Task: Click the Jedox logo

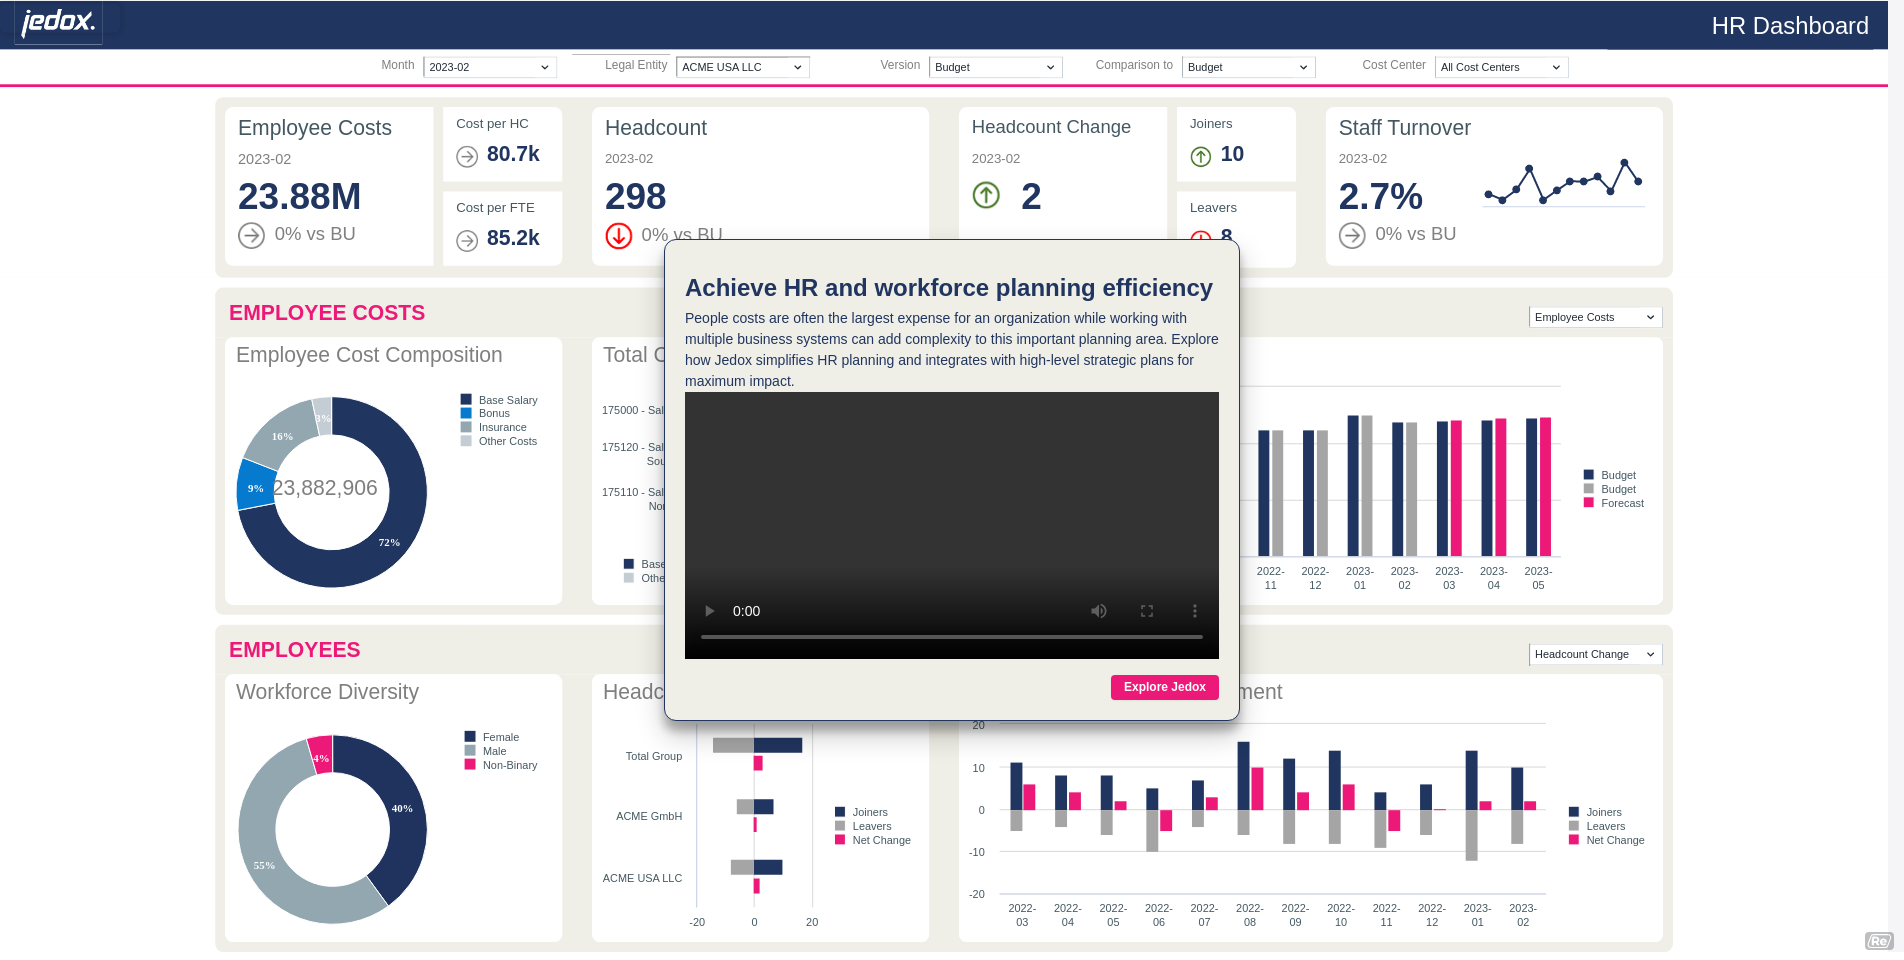Action: point(58,22)
